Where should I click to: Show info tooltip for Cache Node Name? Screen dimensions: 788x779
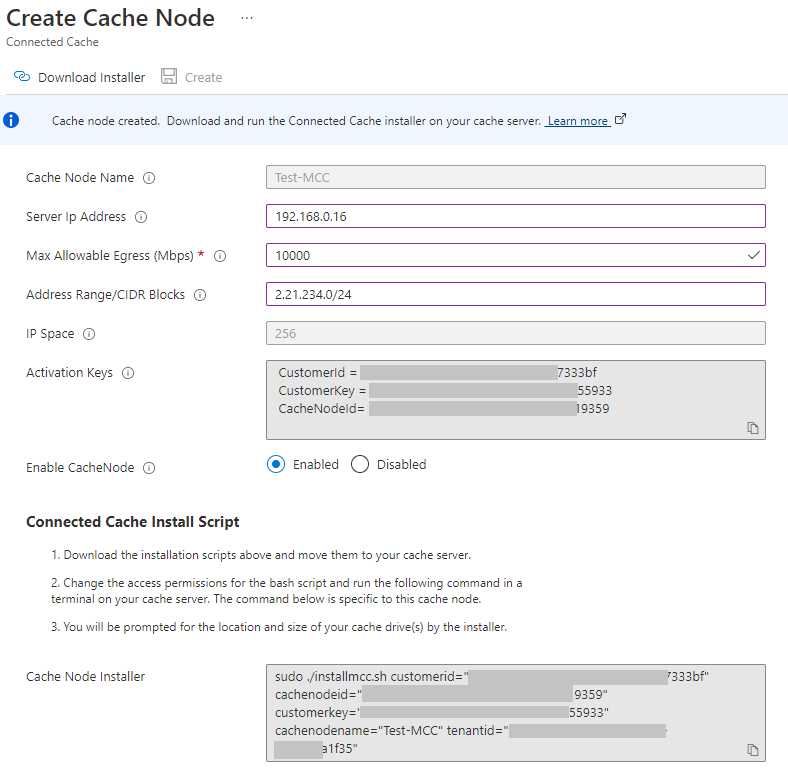(149, 178)
